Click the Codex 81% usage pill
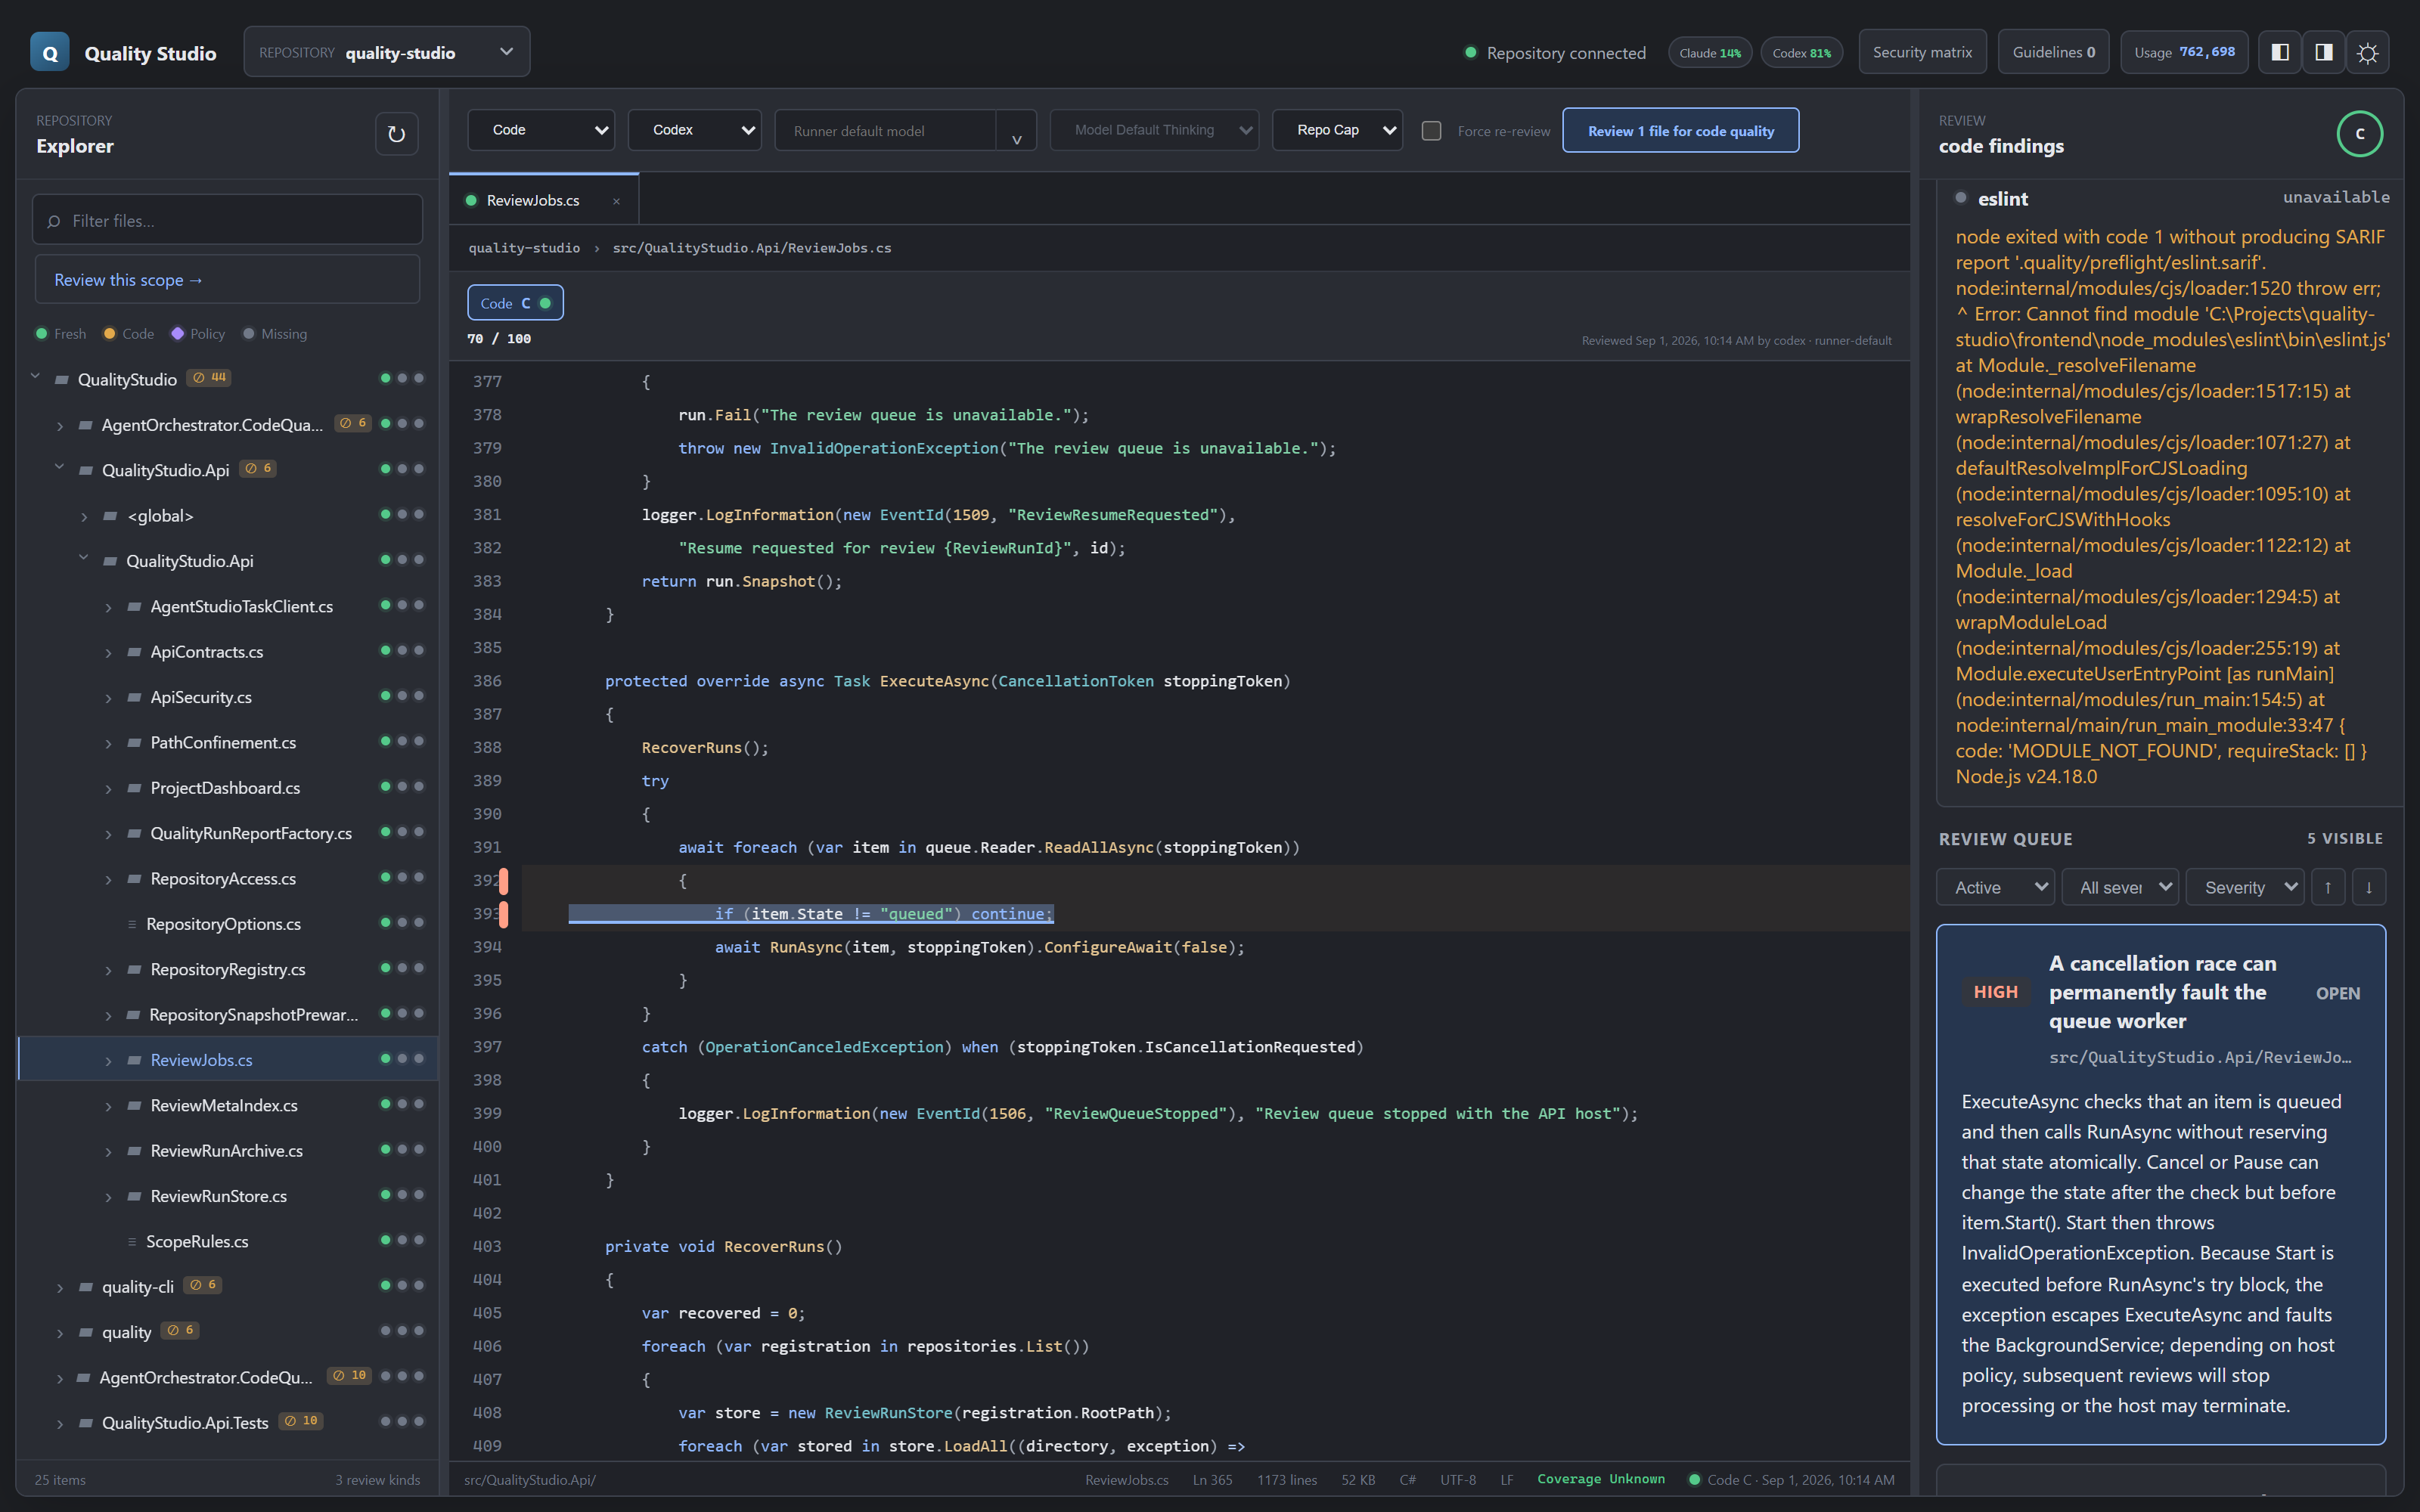 pos(1801,53)
